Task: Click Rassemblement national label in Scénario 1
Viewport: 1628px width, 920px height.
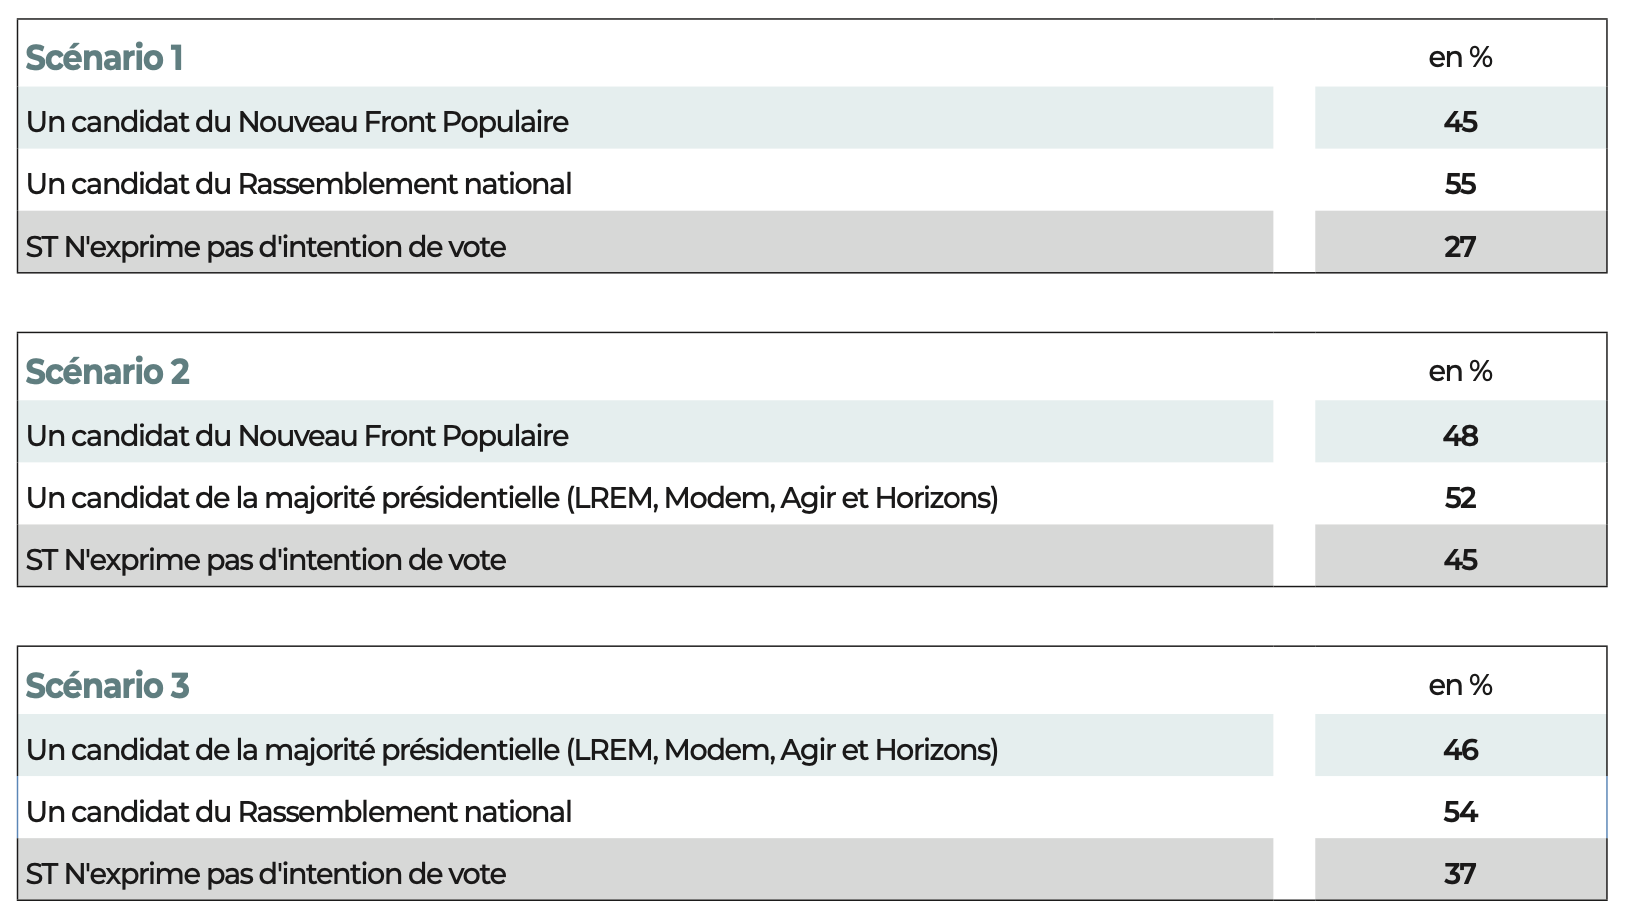Action: pos(299,184)
